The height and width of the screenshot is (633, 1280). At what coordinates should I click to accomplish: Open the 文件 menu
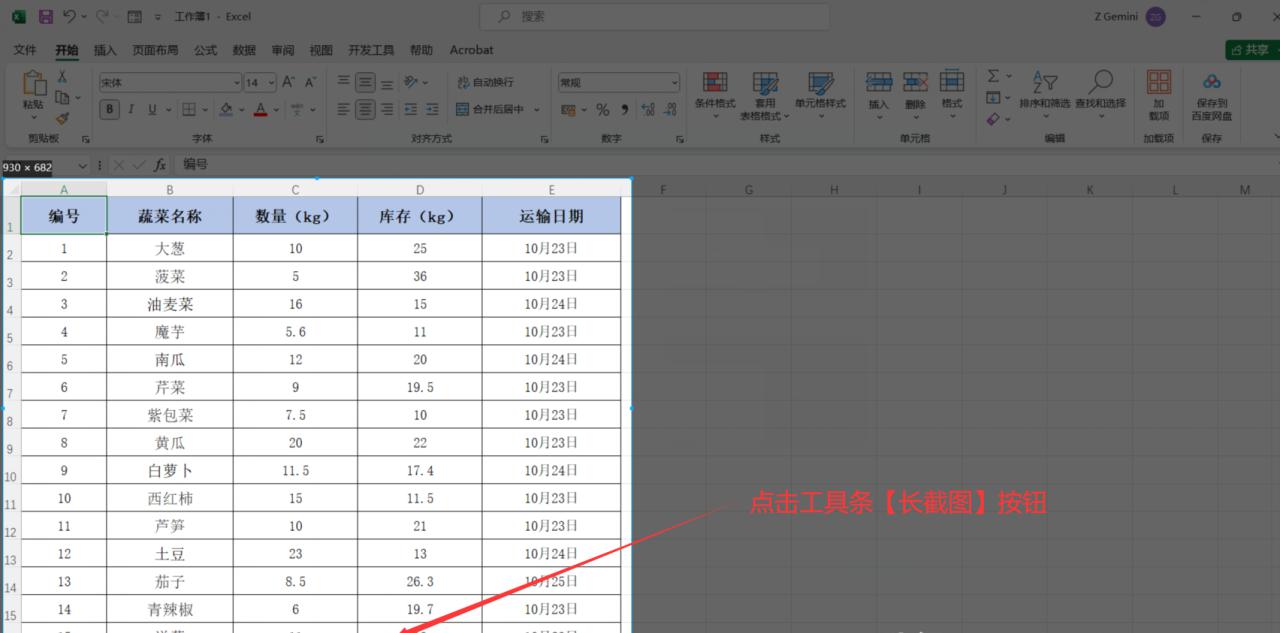point(25,50)
